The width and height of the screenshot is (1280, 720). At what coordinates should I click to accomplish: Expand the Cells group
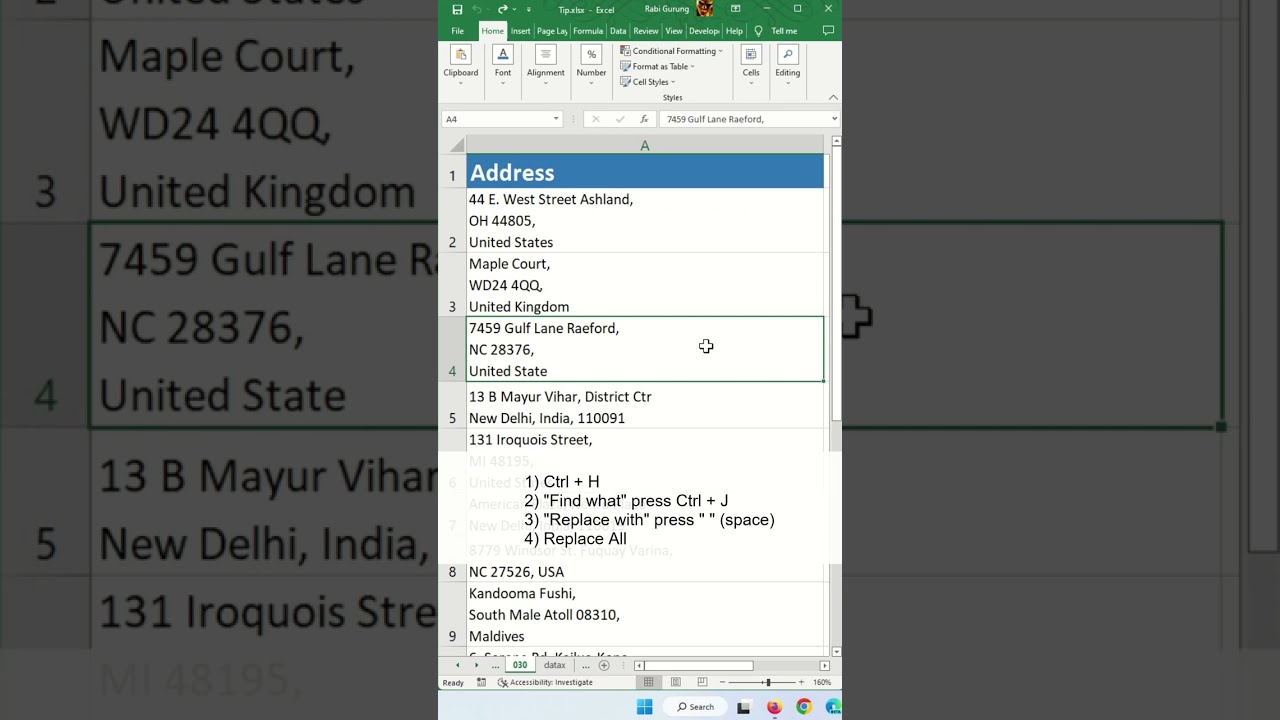(x=751, y=66)
